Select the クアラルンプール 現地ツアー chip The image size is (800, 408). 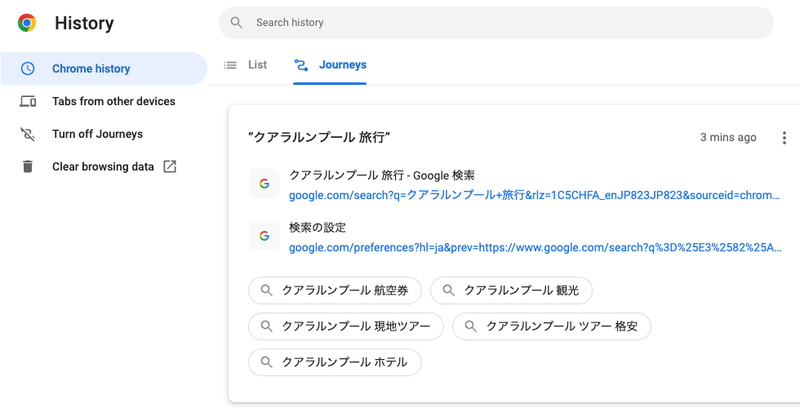tap(346, 326)
